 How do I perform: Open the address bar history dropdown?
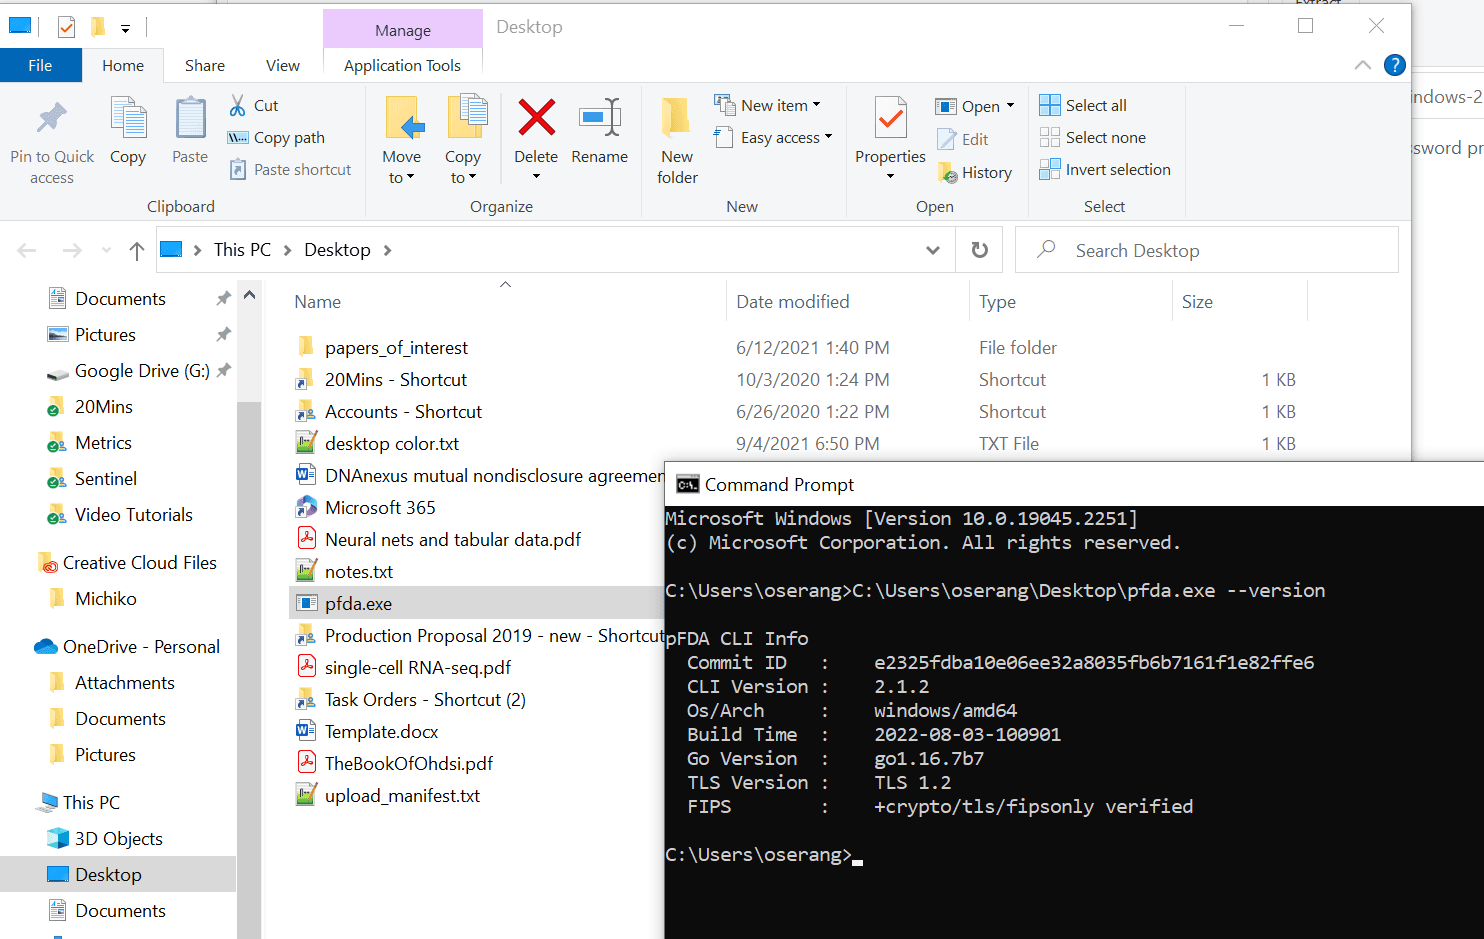point(933,250)
